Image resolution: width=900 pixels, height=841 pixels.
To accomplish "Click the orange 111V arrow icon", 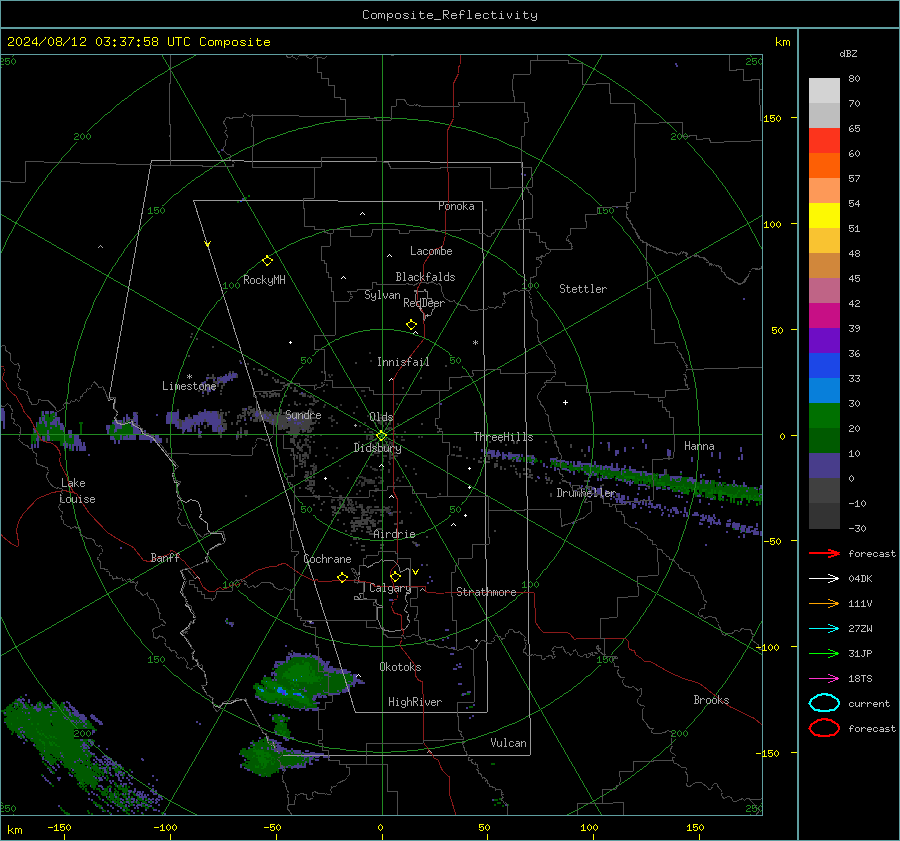I will (824, 603).
